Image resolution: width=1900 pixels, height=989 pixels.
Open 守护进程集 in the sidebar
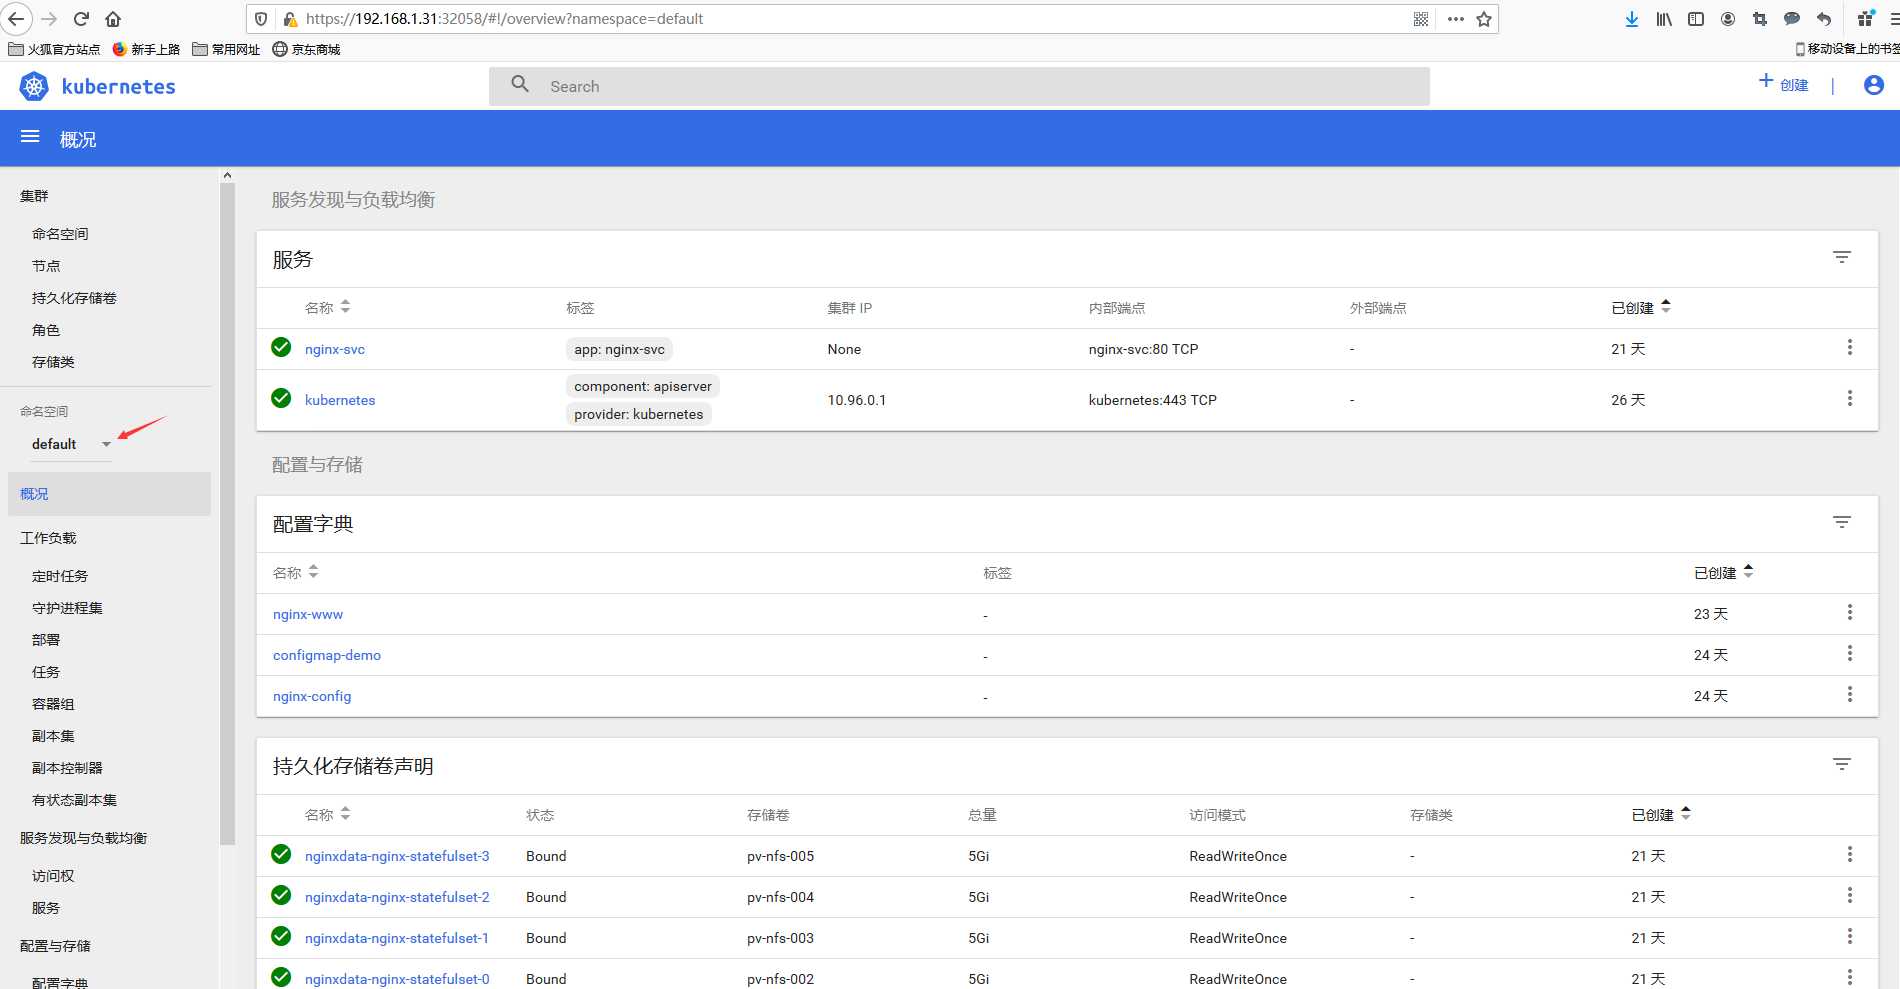pyautogui.click(x=67, y=608)
